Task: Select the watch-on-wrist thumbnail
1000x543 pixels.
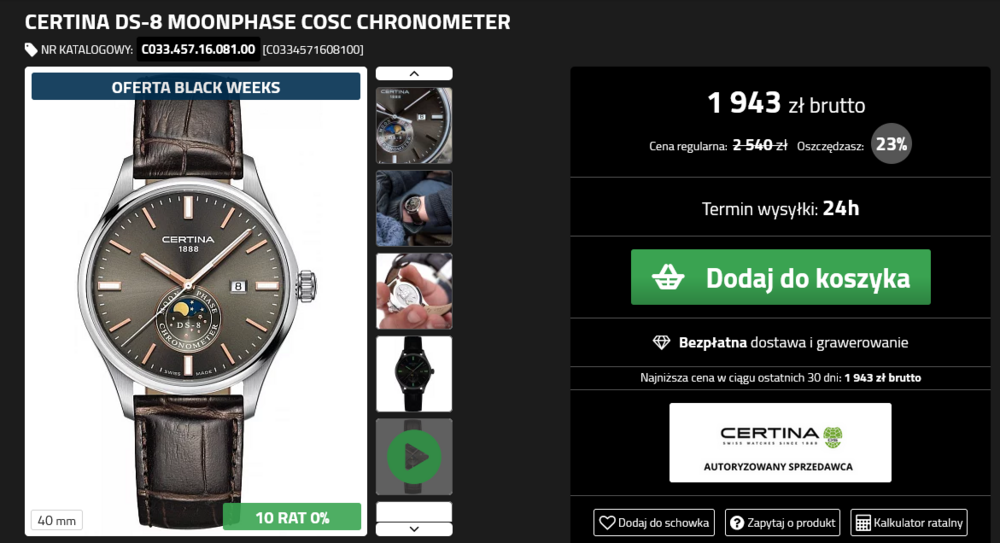Action: point(414,208)
